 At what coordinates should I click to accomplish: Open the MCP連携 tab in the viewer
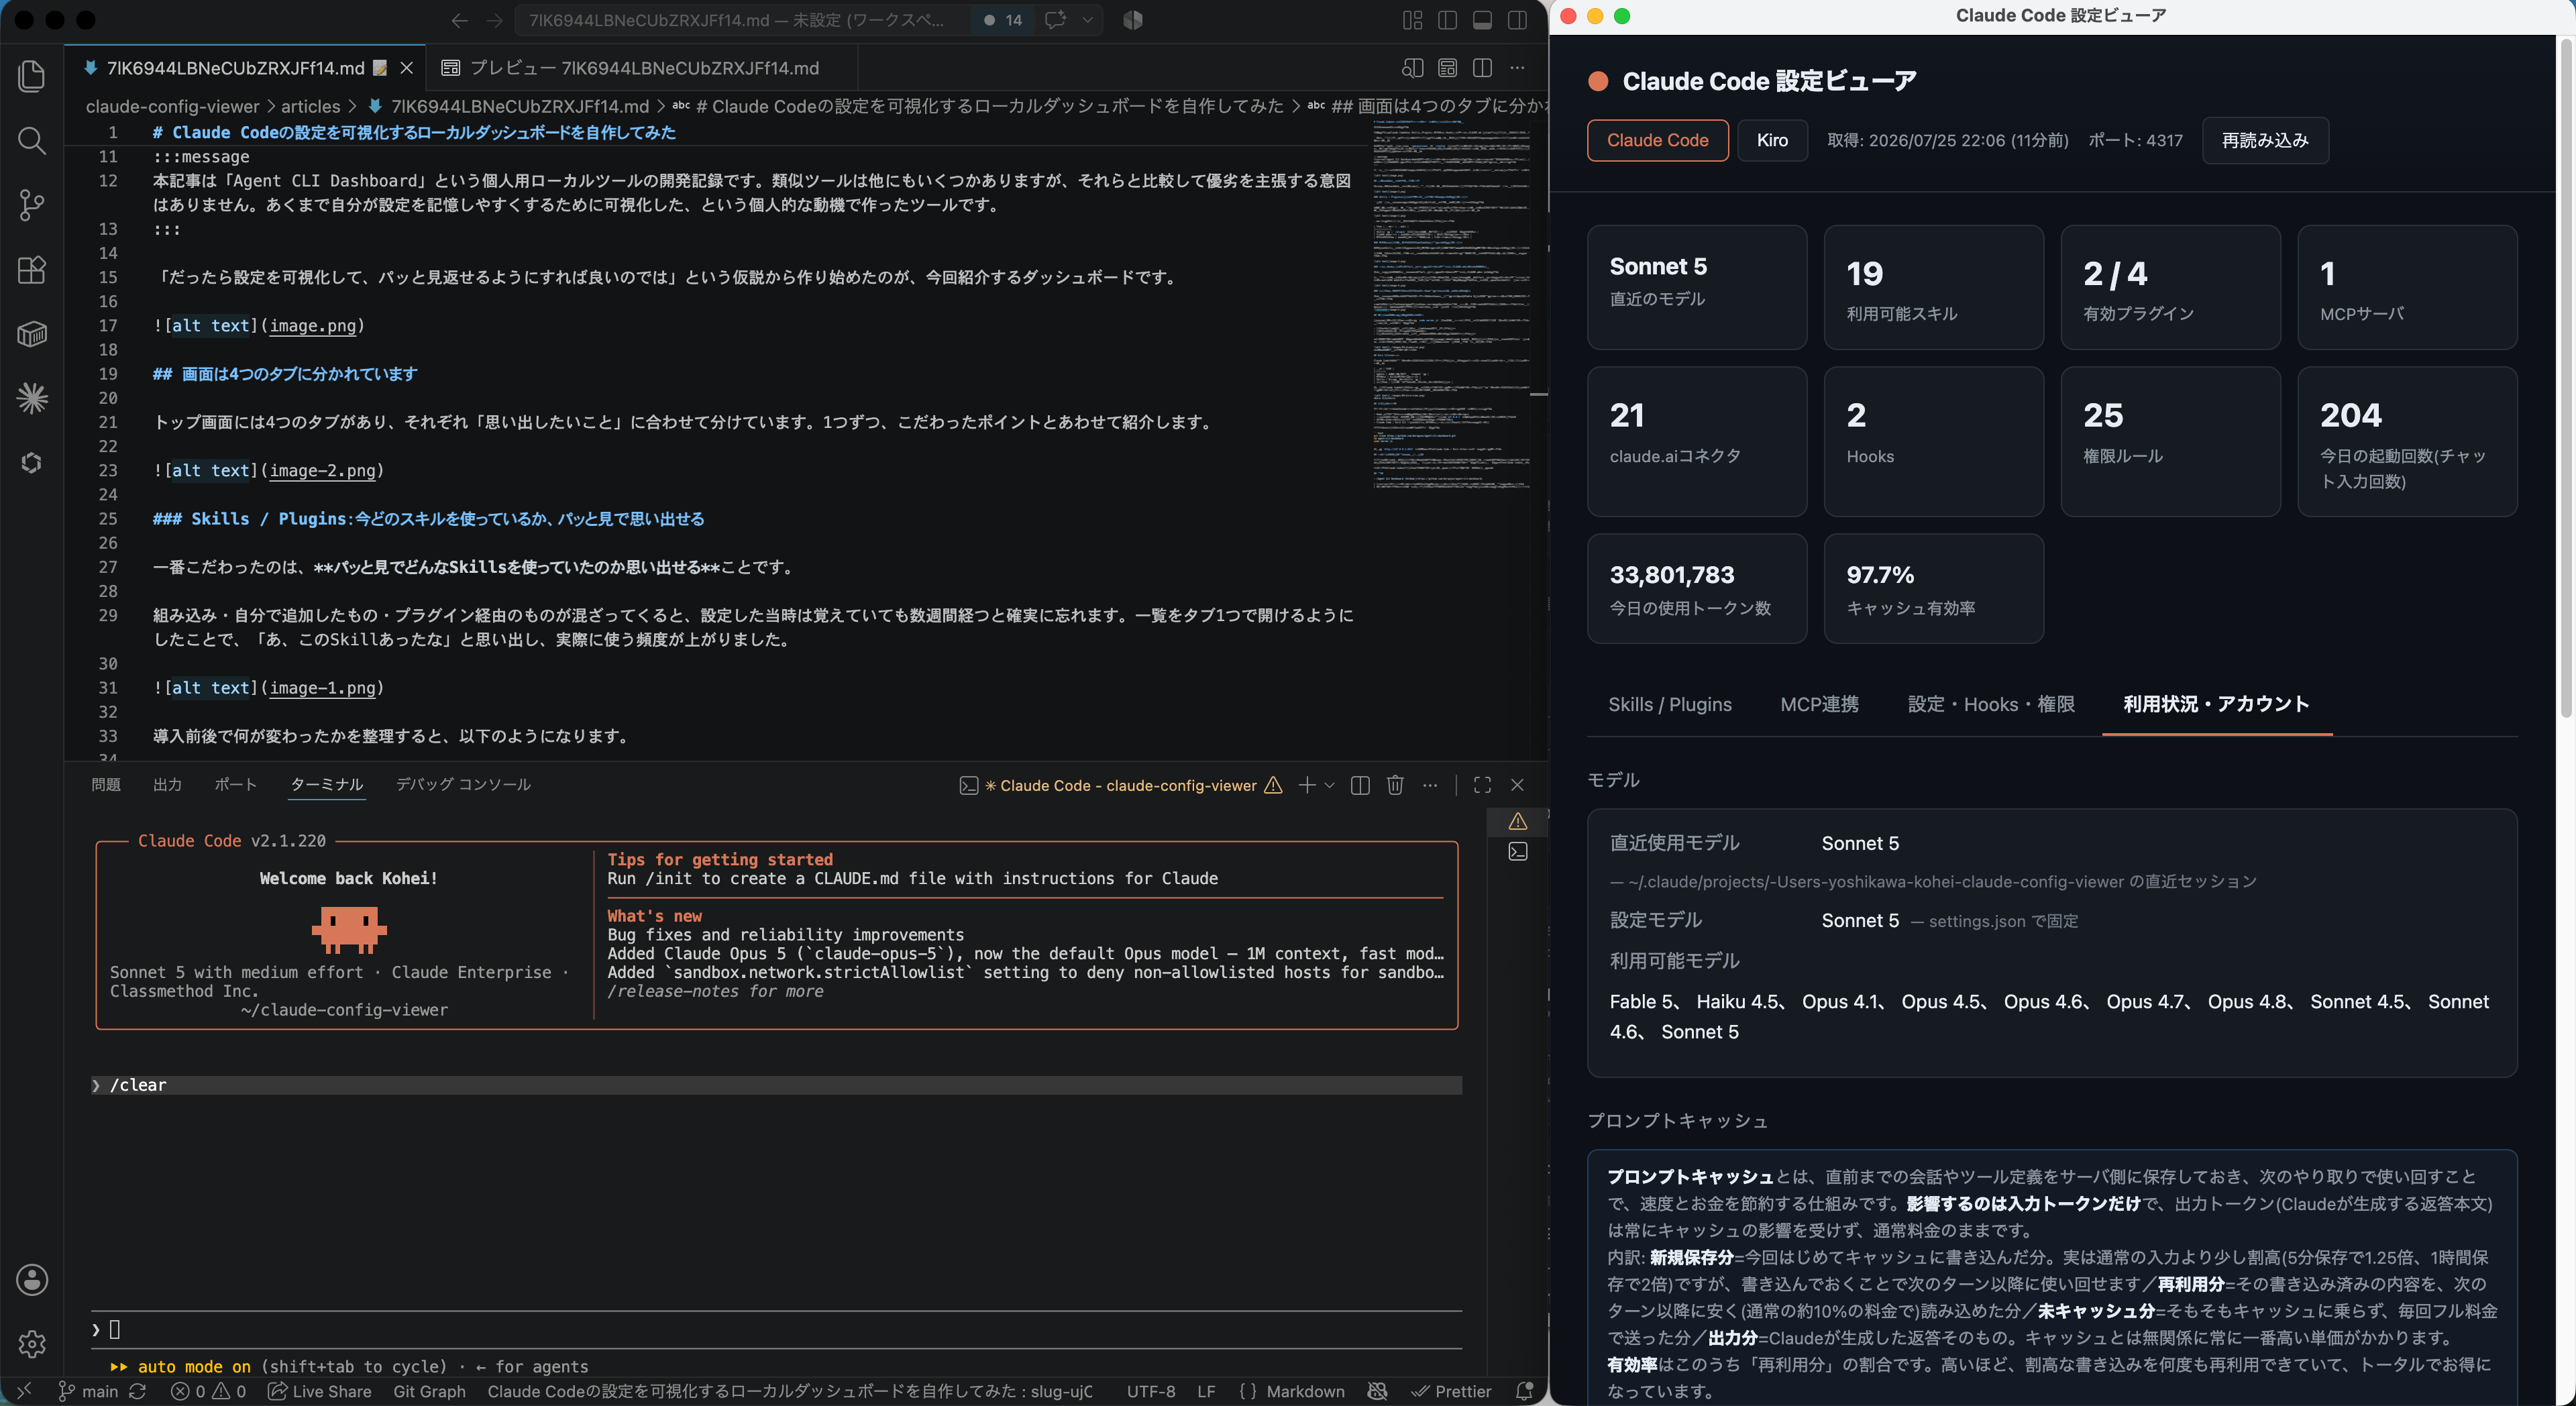click(x=1819, y=704)
